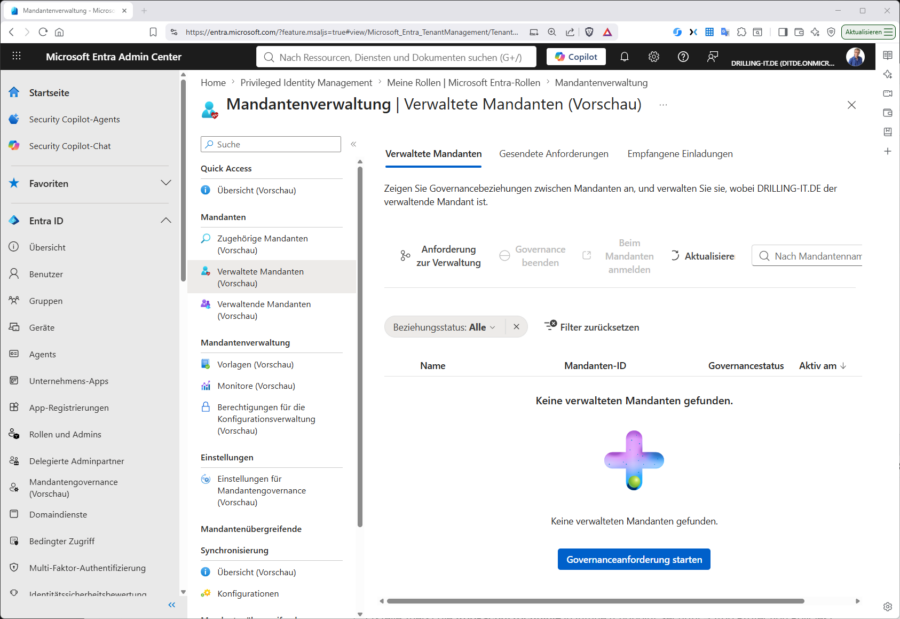Viewport: 900px width, 619px height.
Task: Switch to Empfangene Einladungen tab
Action: pos(680,154)
